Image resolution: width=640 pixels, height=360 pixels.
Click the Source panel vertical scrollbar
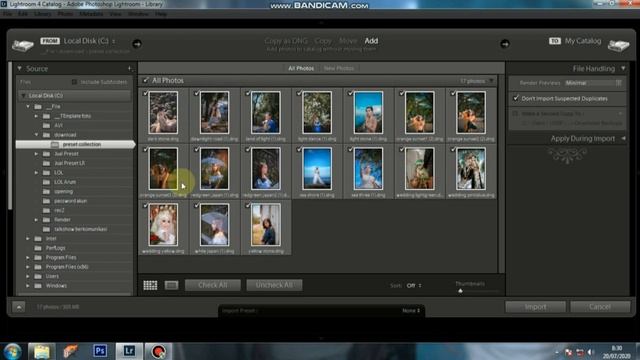(x=10, y=137)
